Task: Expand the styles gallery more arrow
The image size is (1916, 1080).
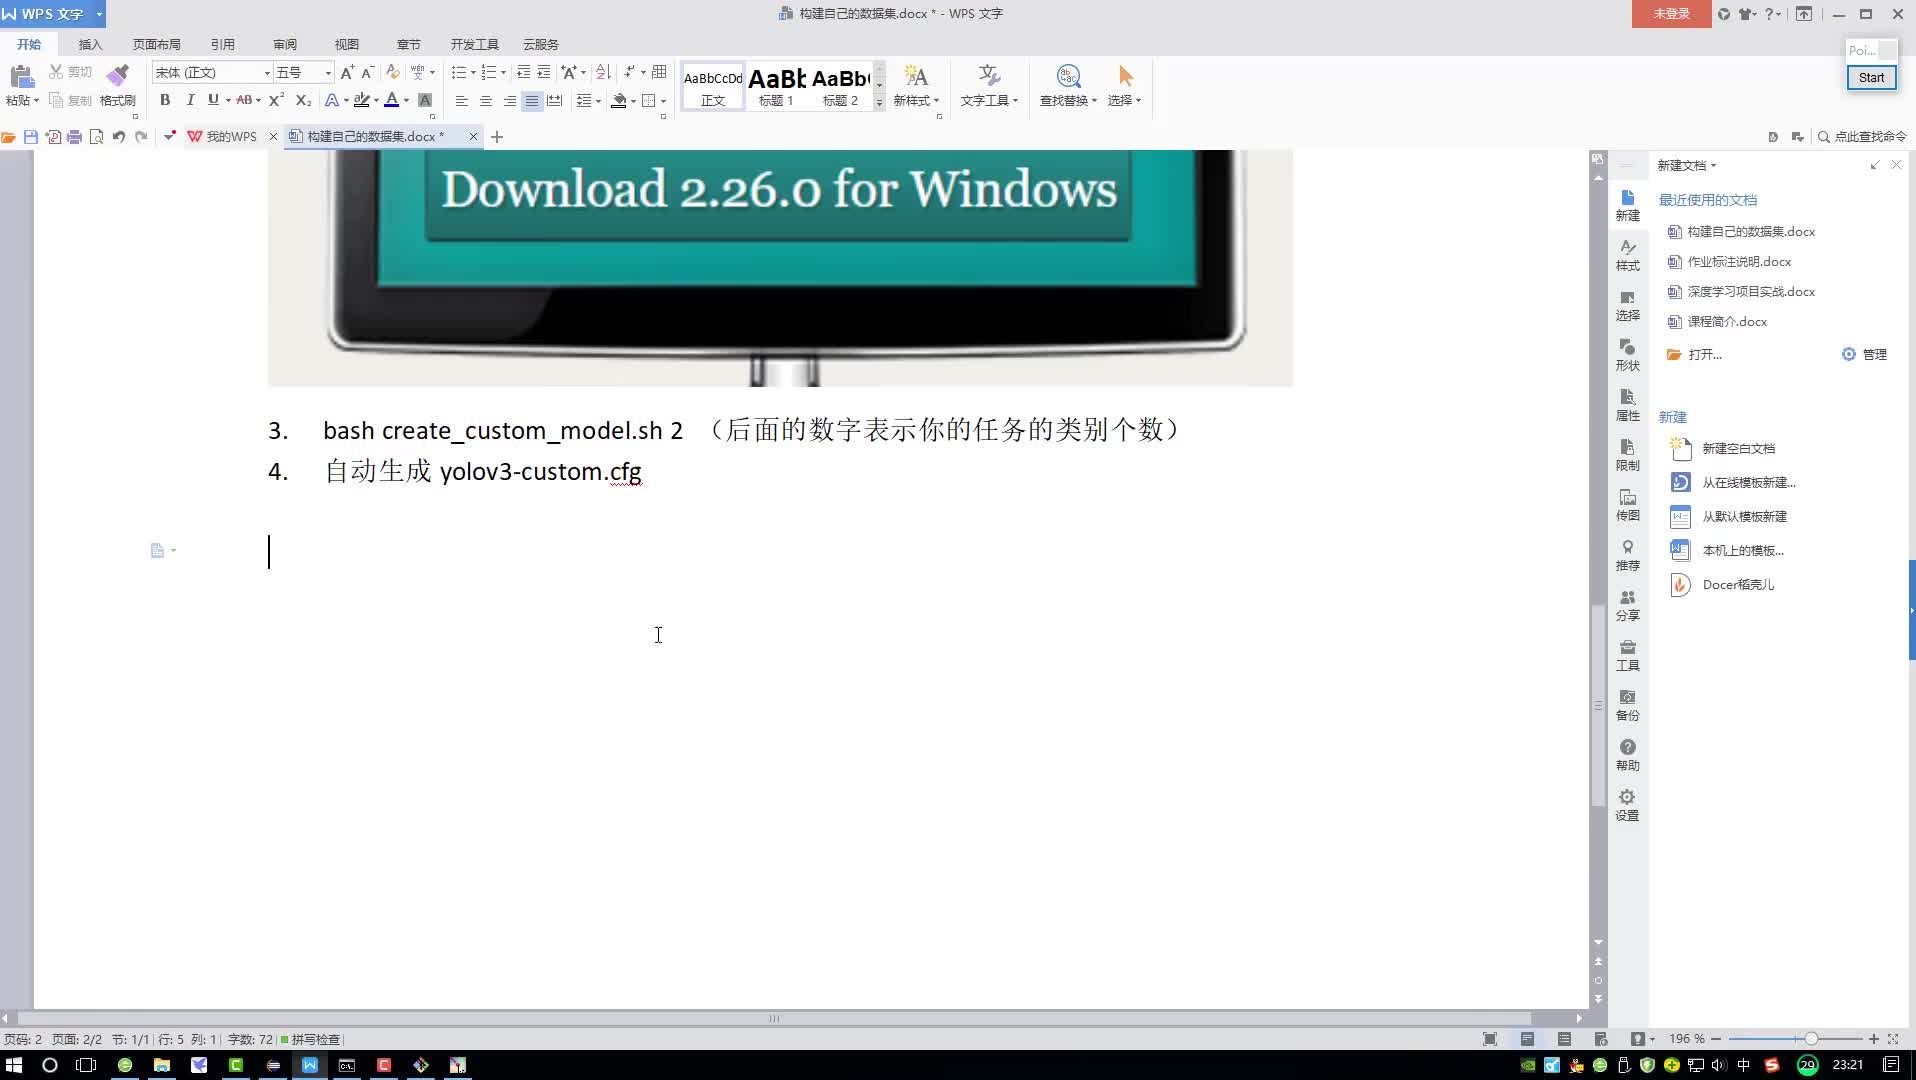Action: tap(880, 102)
